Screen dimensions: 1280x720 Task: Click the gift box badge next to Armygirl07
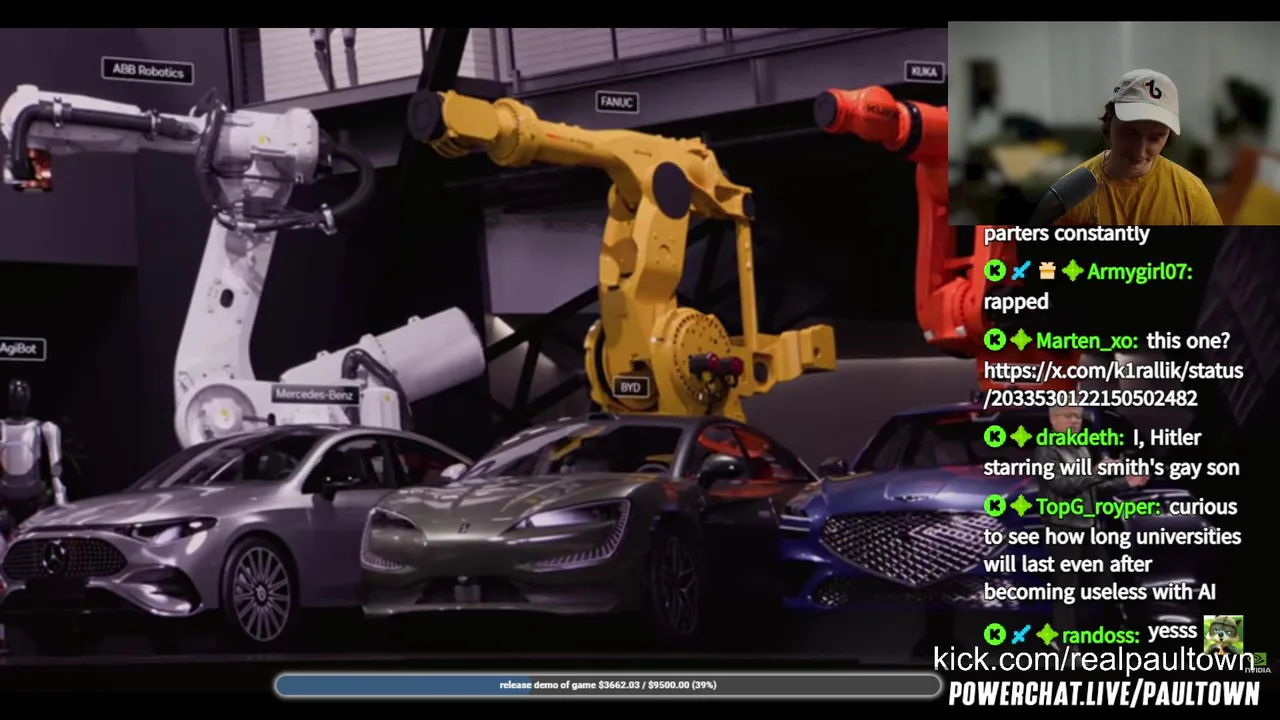click(1047, 271)
